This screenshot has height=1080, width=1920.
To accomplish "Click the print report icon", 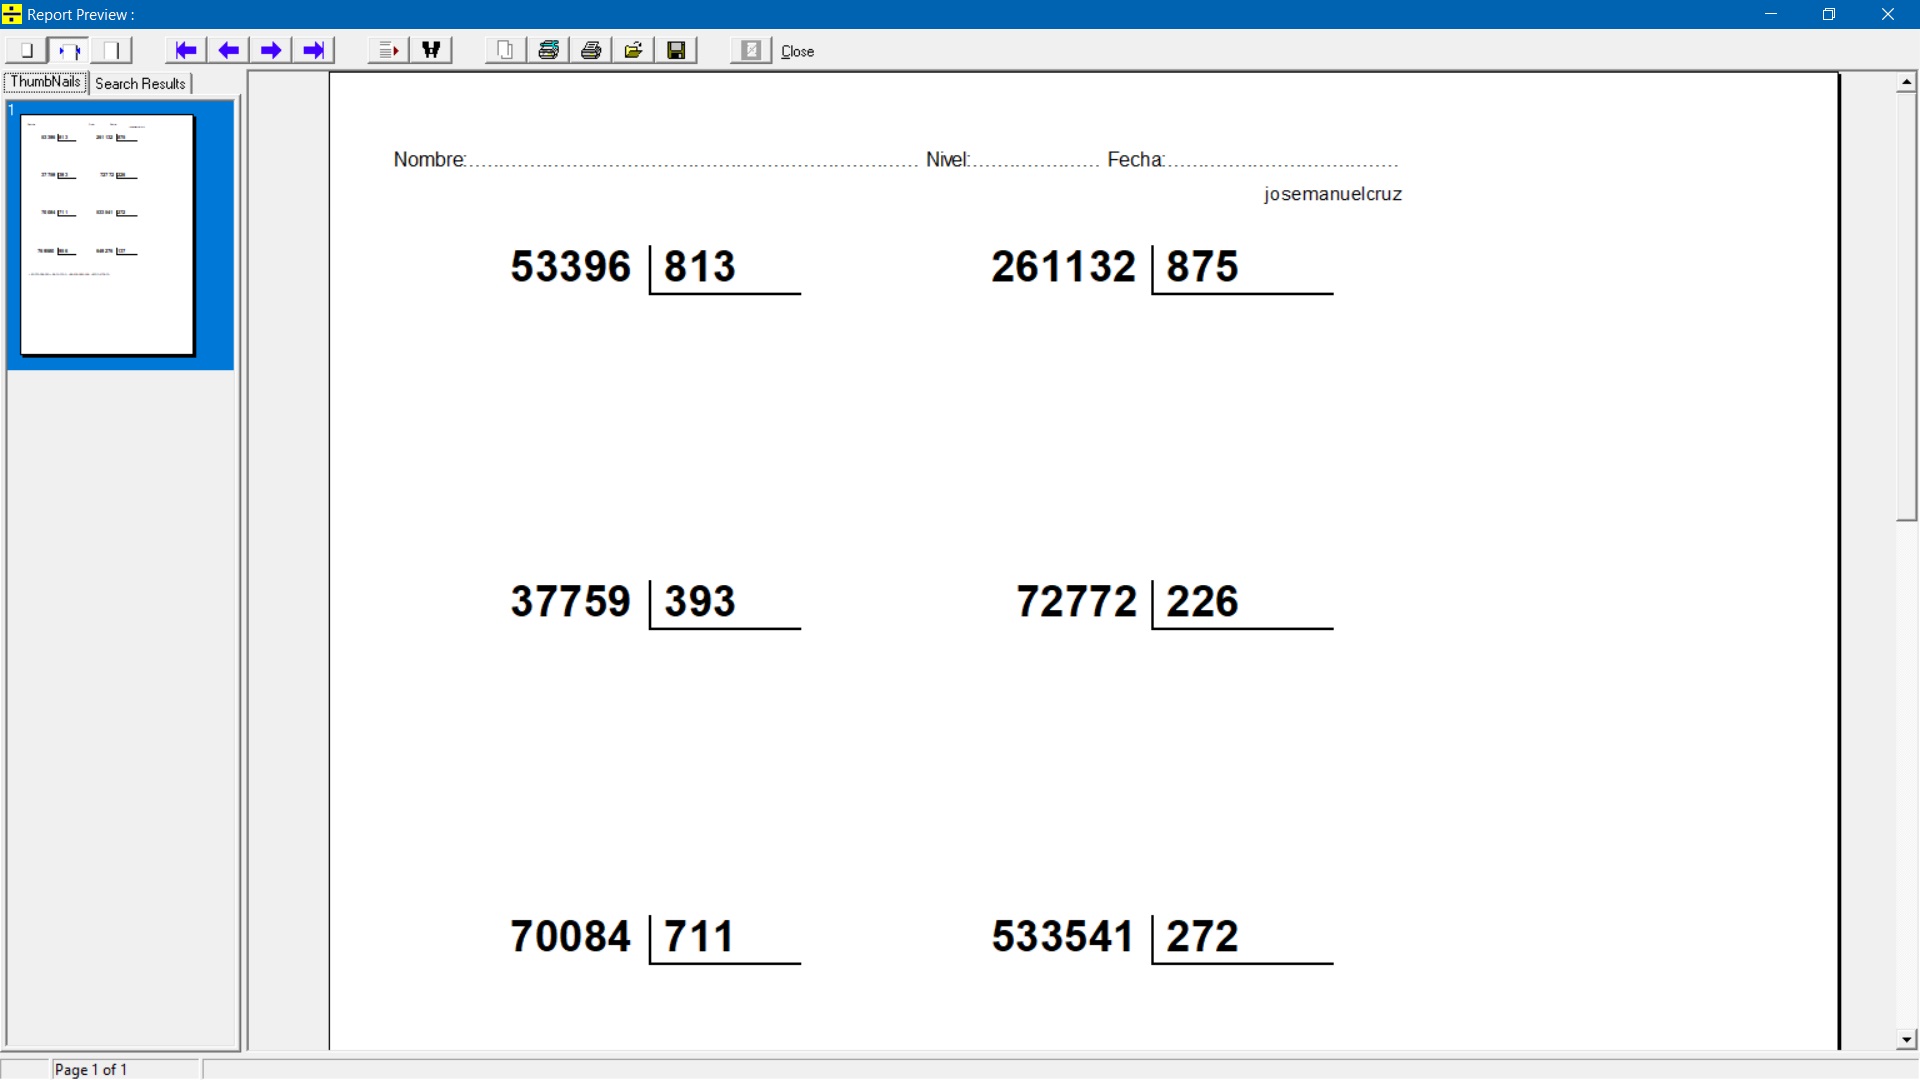I will pos(591,50).
